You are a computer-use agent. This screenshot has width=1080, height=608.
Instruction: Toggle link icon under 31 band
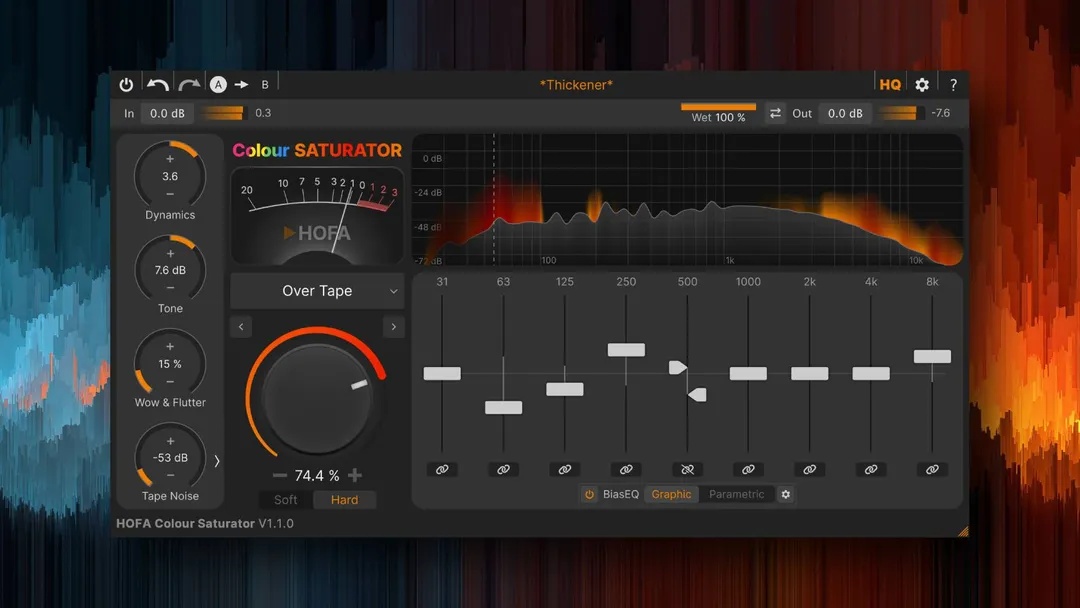[442, 470]
